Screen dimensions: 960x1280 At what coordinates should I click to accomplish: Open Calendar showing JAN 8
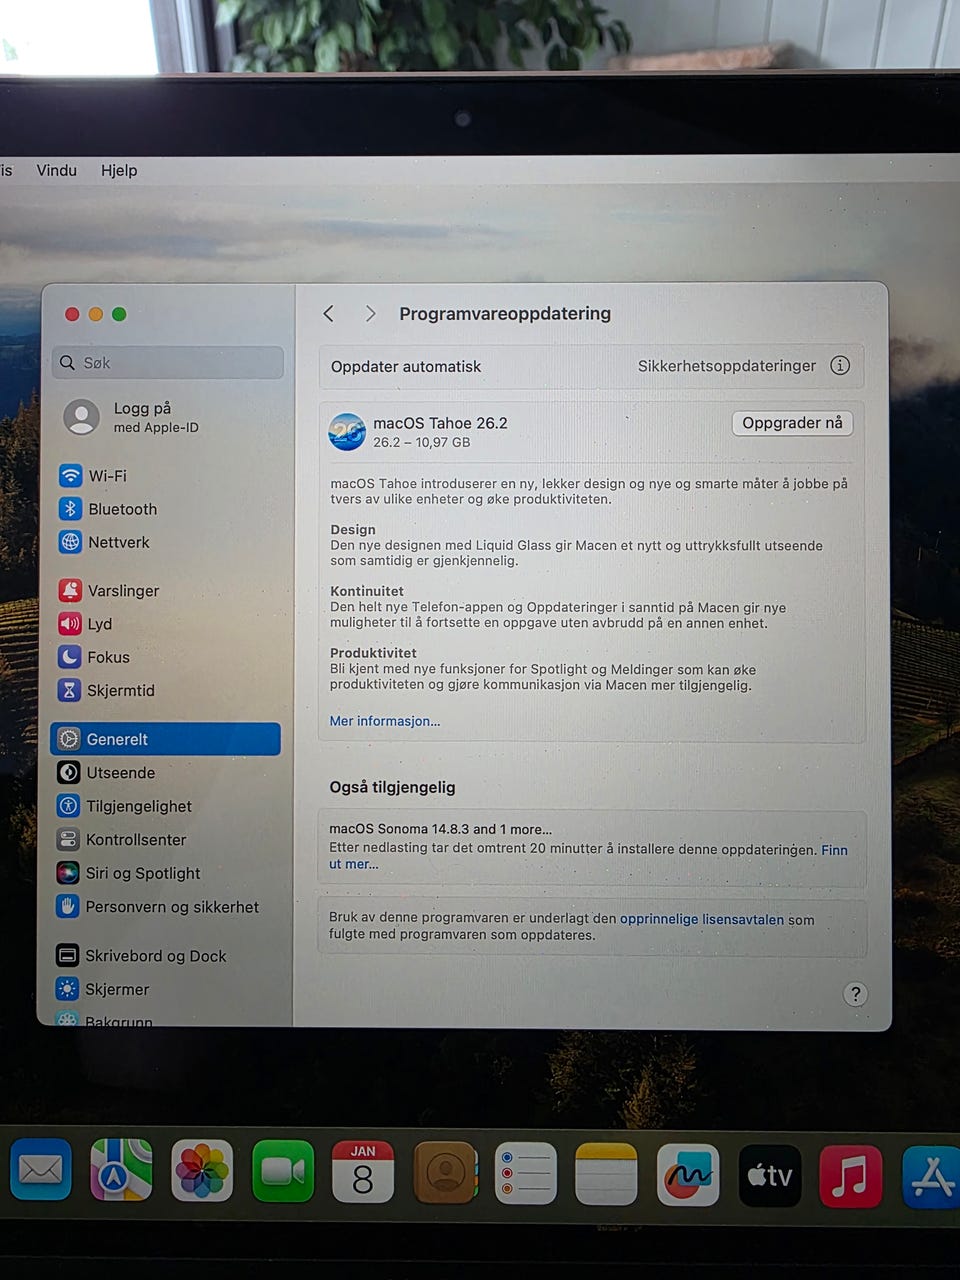coord(363,1171)
